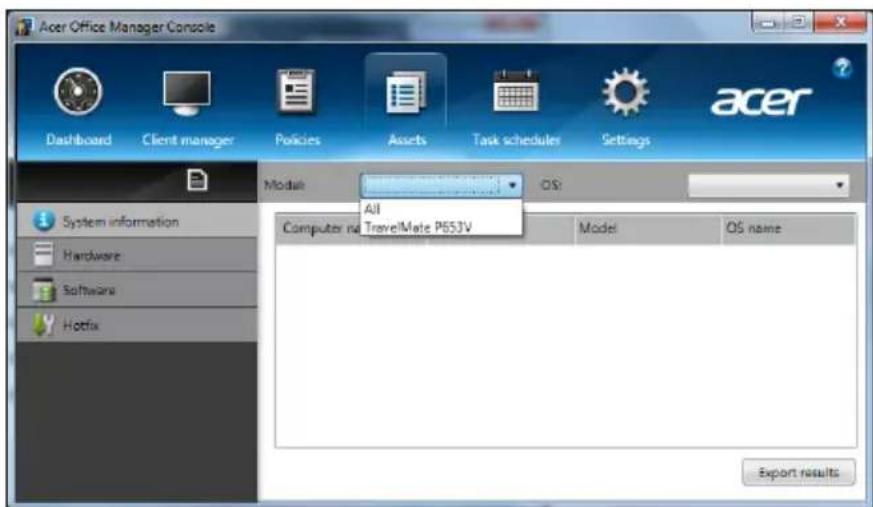This screenshot has height=507, width=873.
Task: Click Export results button
Action: 798,472
